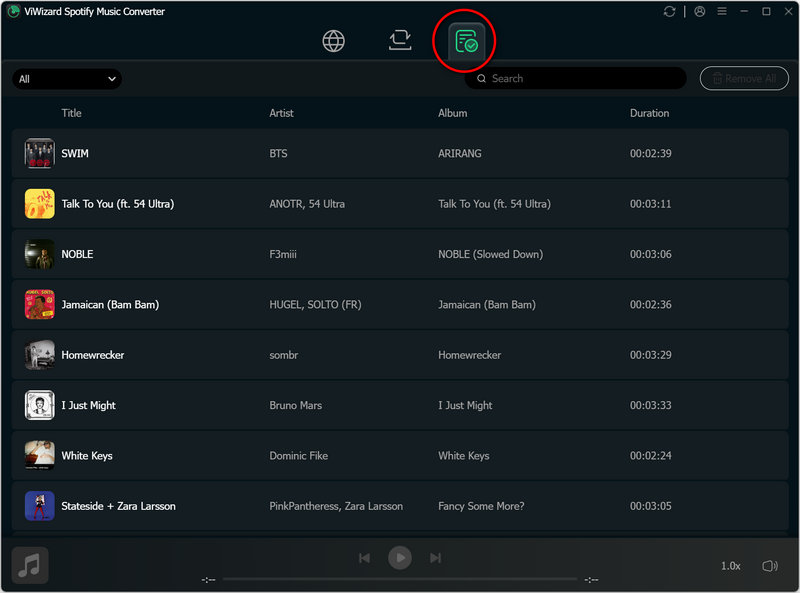
Task: Click the 00:03:33 duration cell
Action: point(651,405)
